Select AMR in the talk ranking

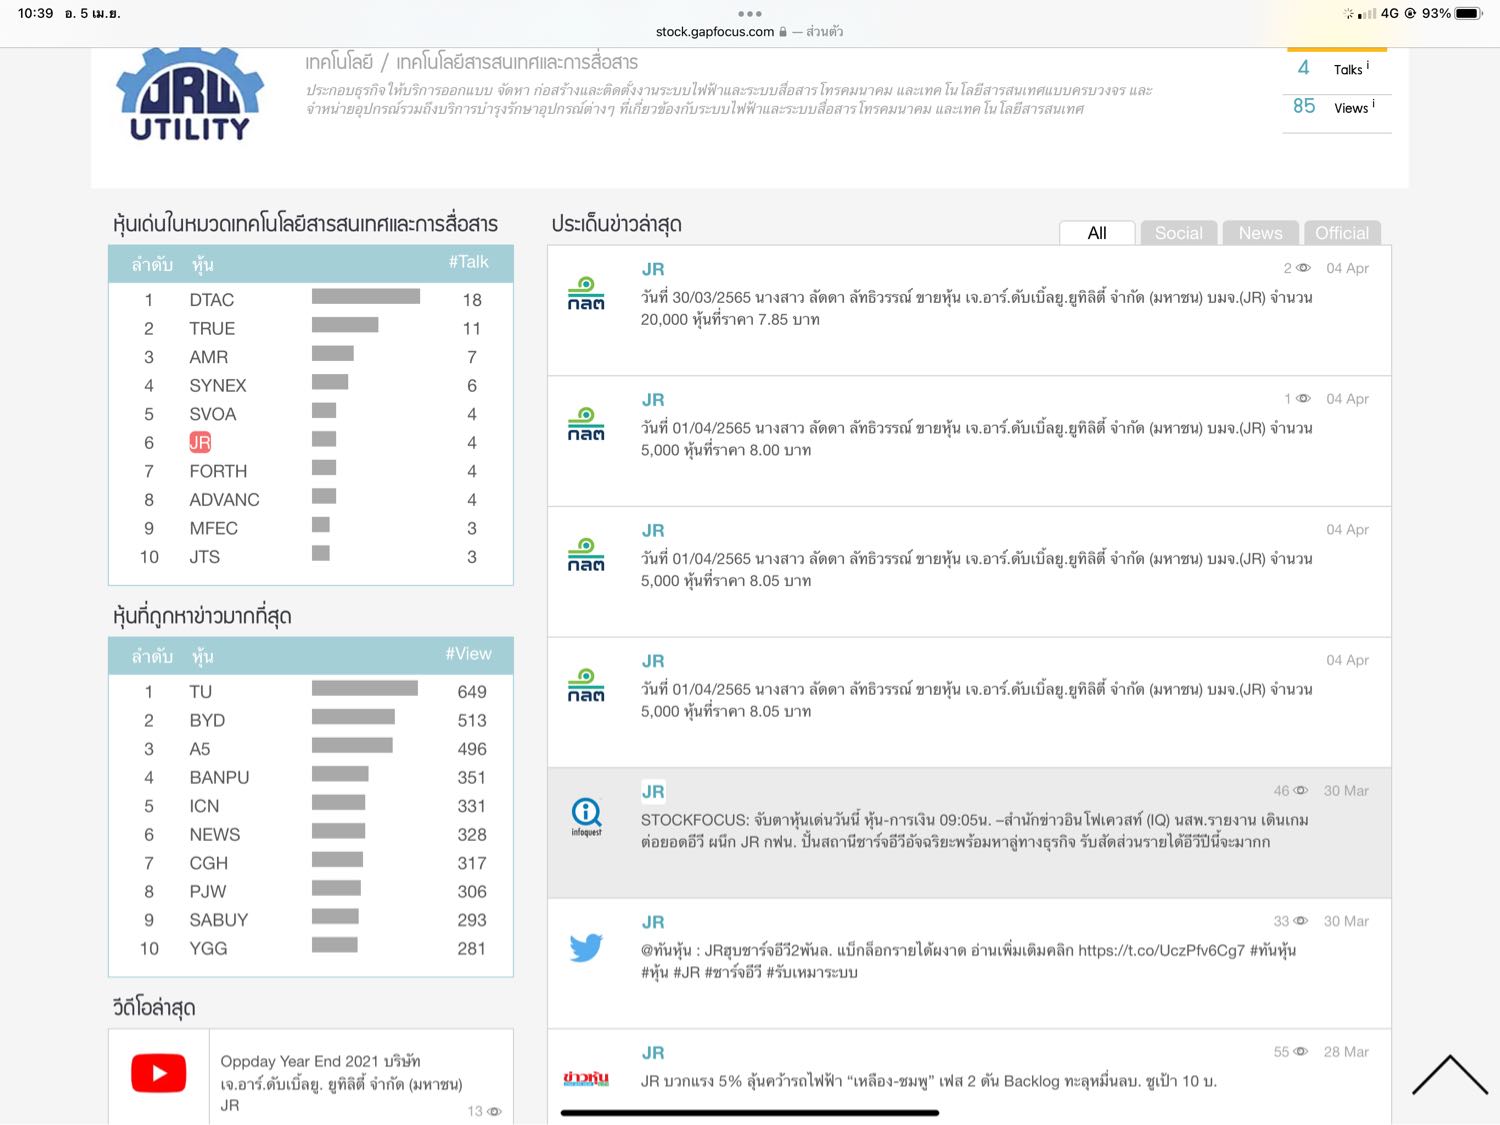tap(208, 358)
